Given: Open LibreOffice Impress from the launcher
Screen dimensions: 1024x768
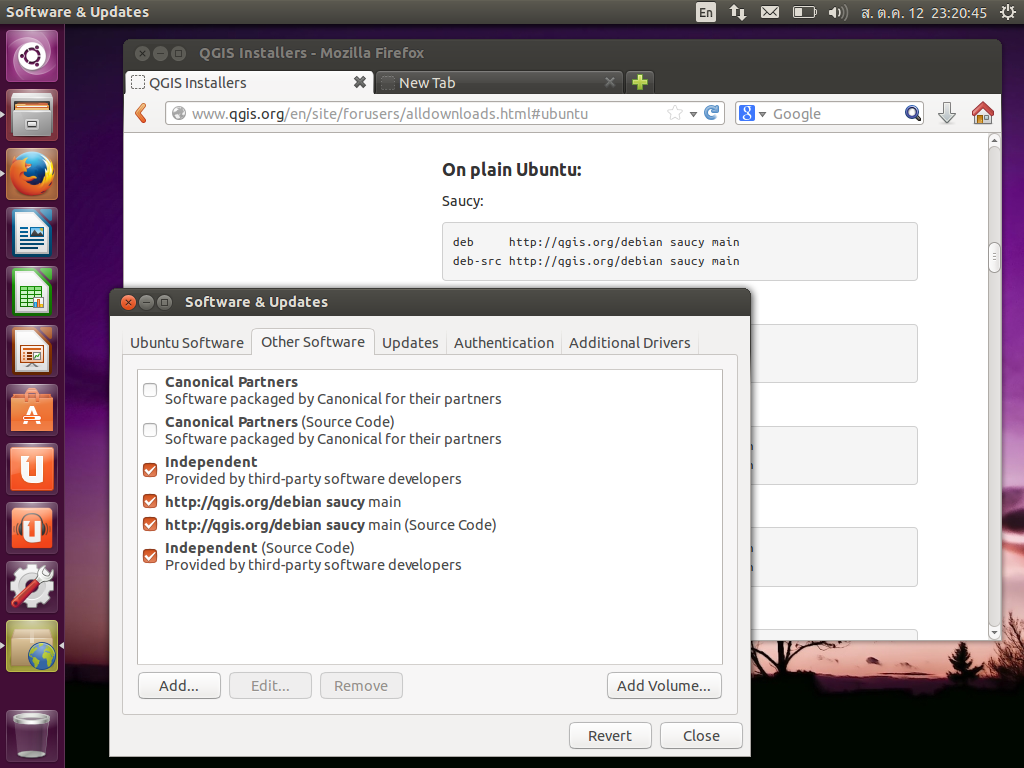Looking at the screenshot, I should coord(32,351).
